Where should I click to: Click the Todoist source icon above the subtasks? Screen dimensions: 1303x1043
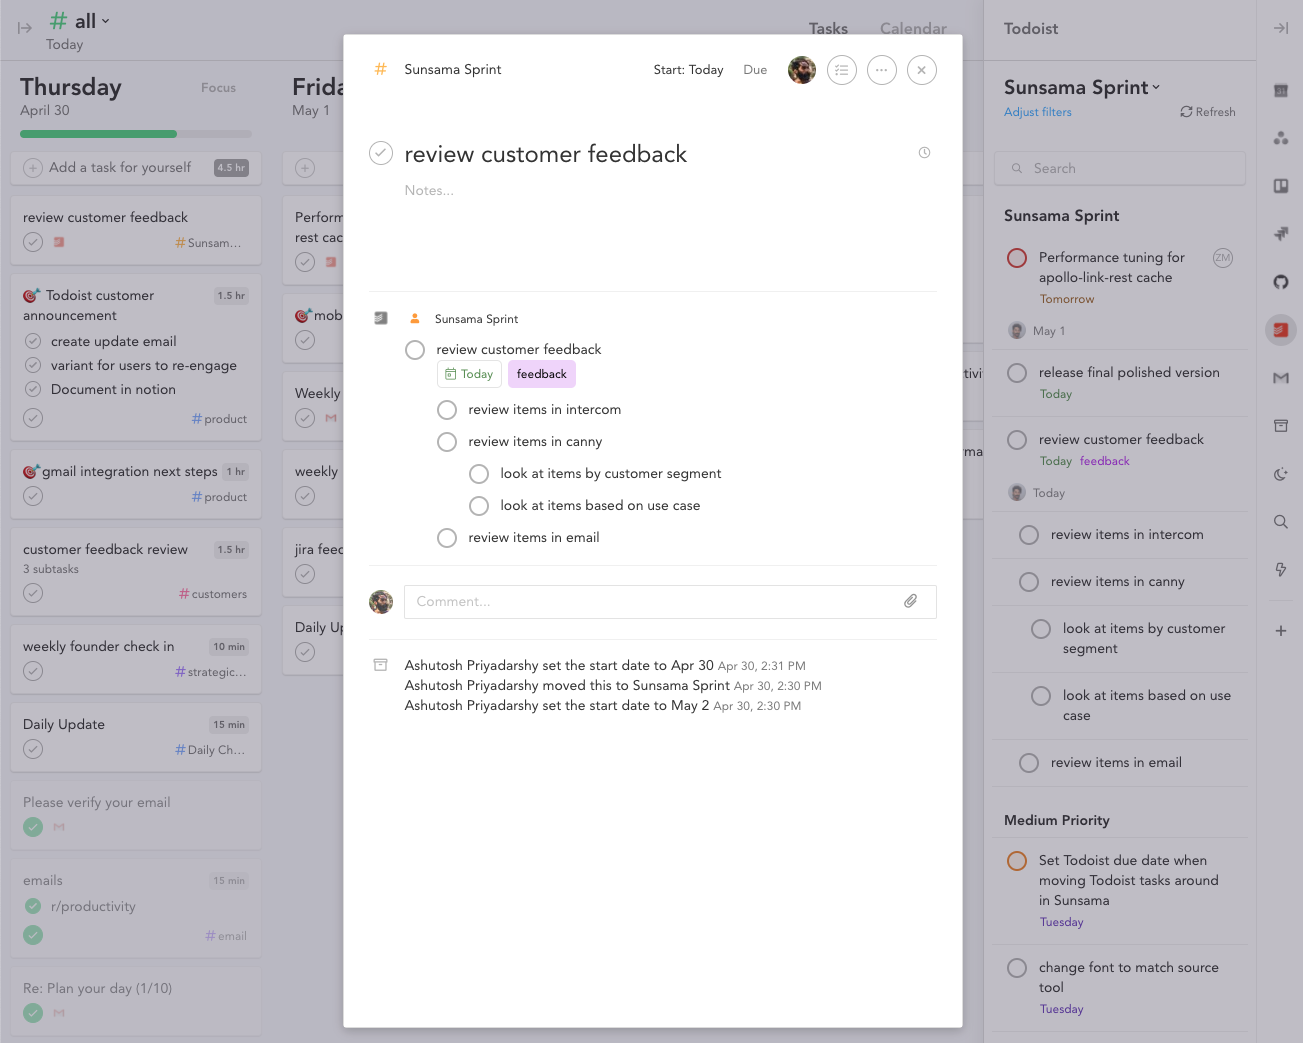[x=381, y=318]
